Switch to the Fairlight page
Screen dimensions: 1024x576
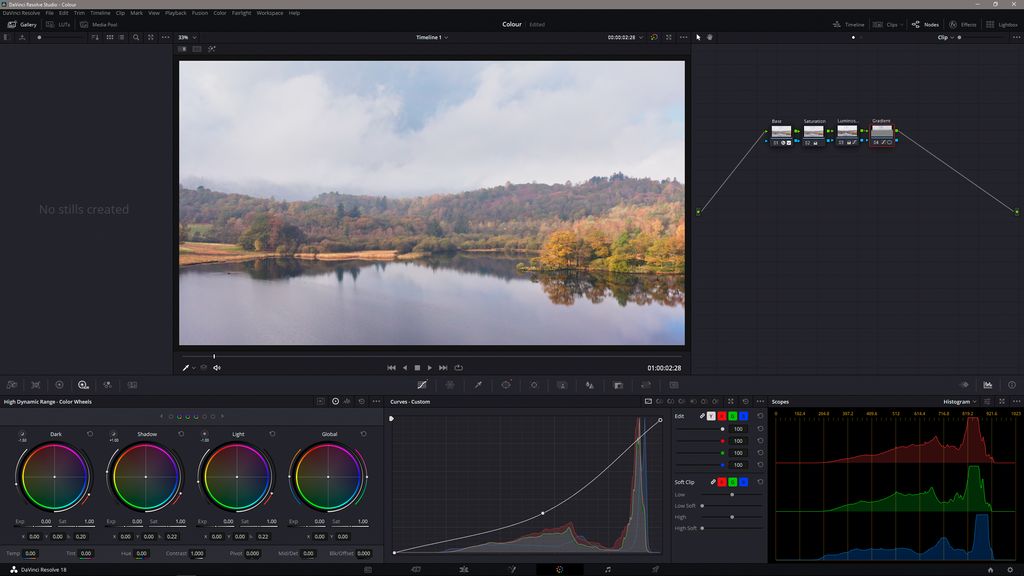[x=607, y=570]
